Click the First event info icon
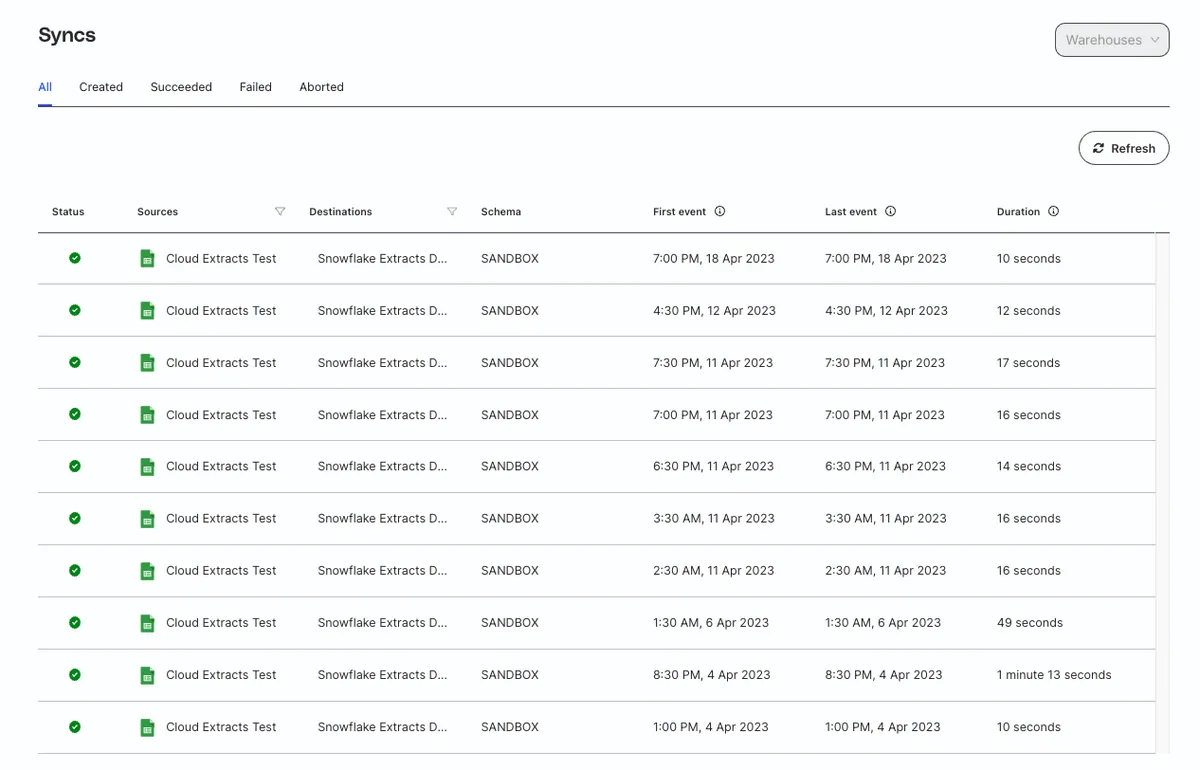 pyautogui.click(x=720, y=211)
